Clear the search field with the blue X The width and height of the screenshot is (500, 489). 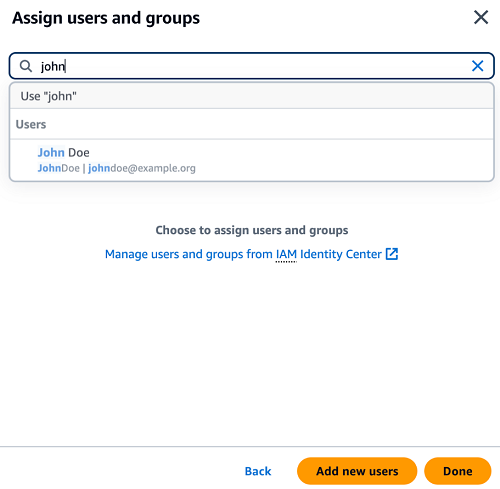click(x=477, y=66)
